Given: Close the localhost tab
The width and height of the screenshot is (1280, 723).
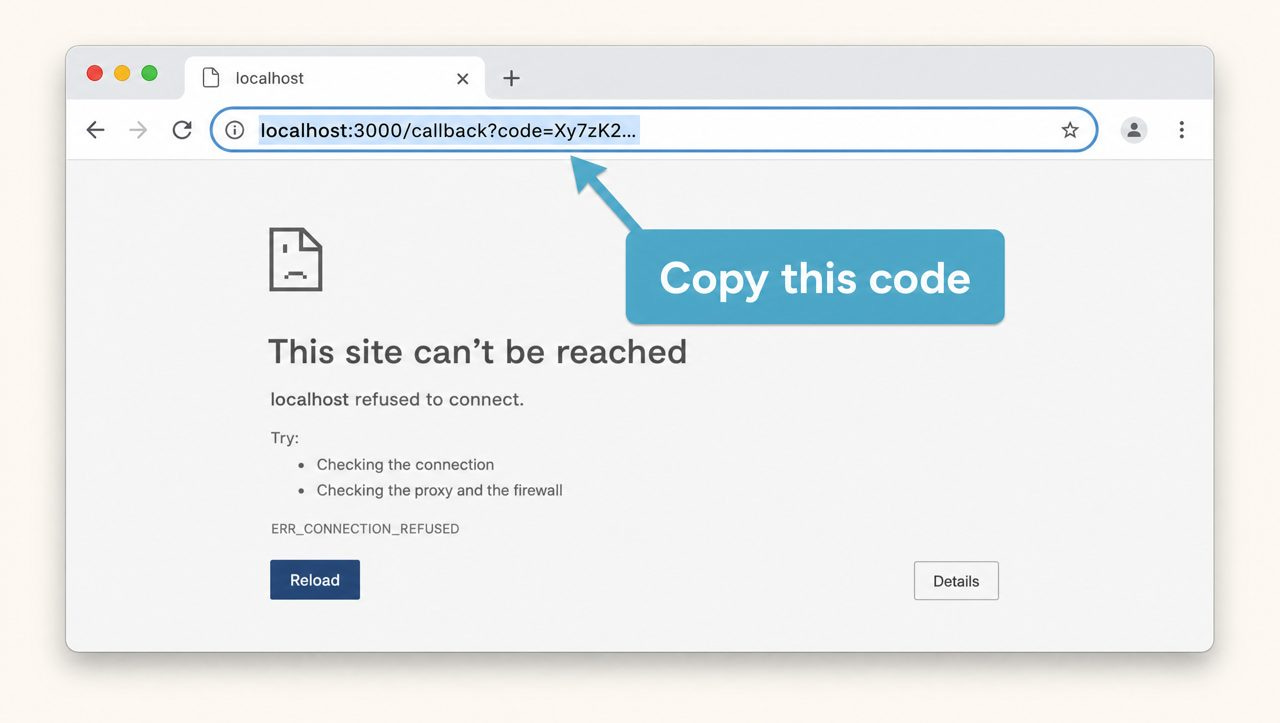Looking at the screenshot, I should (x=462, y=78).
